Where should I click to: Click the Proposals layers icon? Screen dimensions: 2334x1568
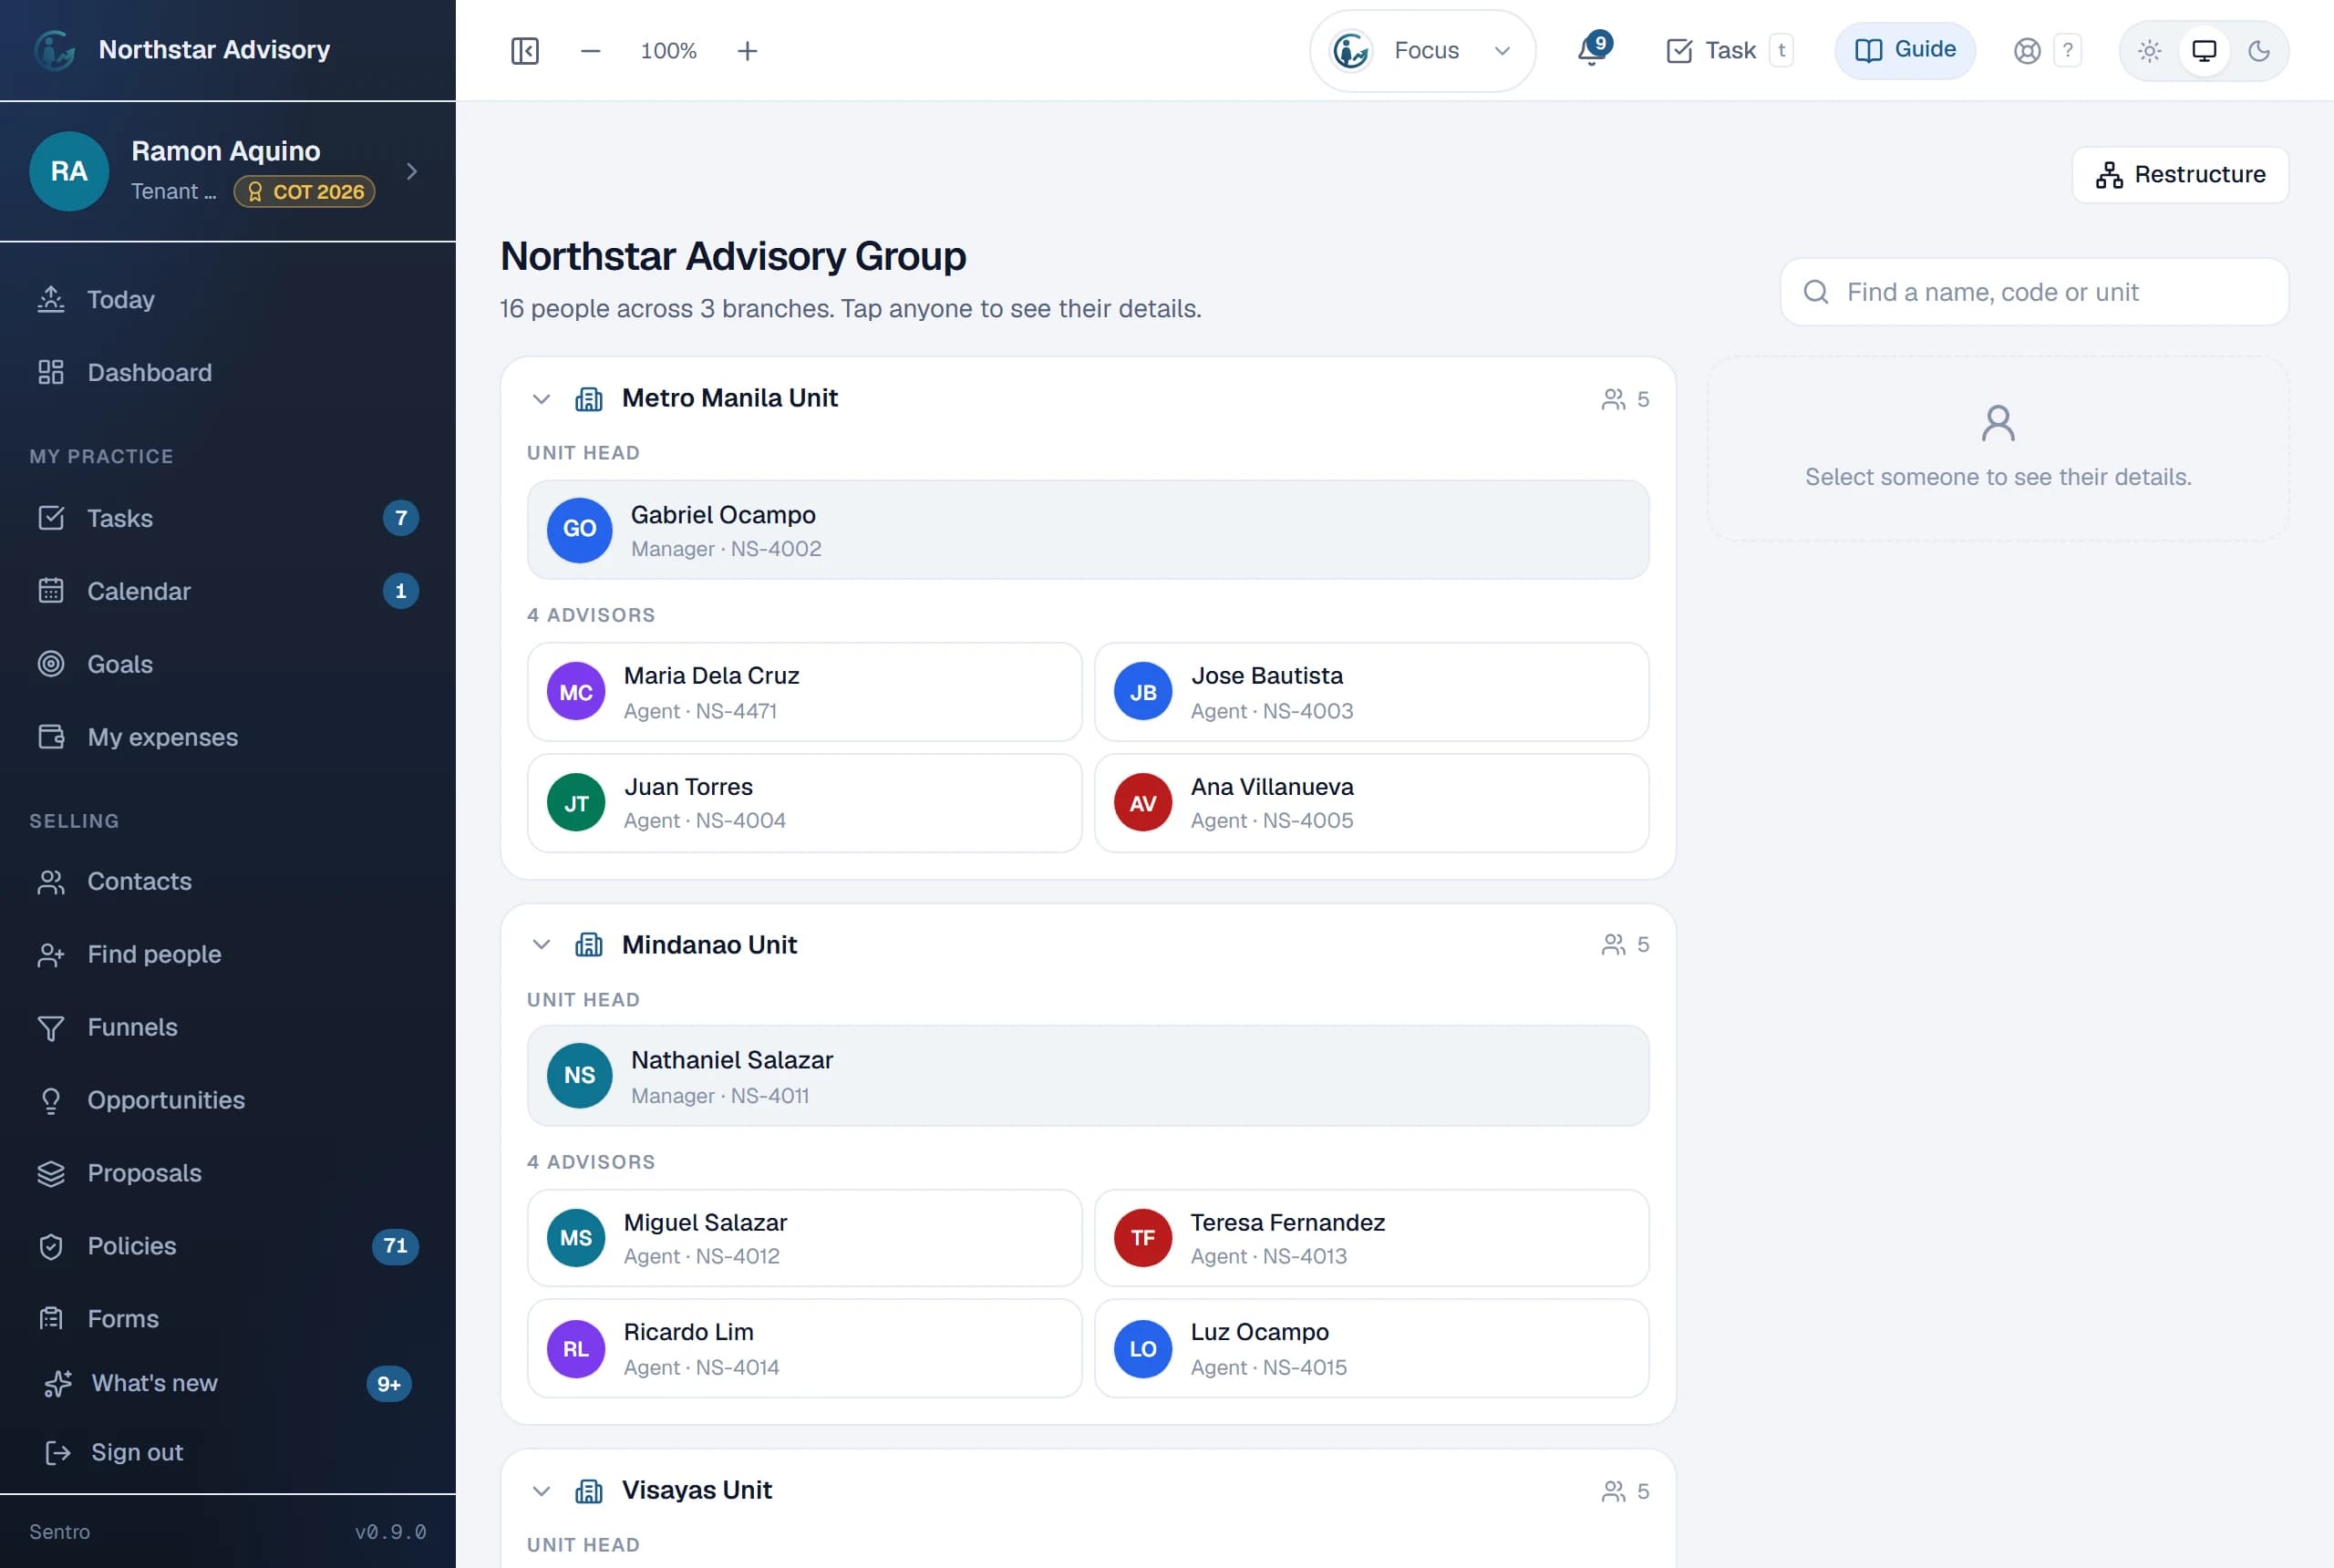click(51, 1174)
